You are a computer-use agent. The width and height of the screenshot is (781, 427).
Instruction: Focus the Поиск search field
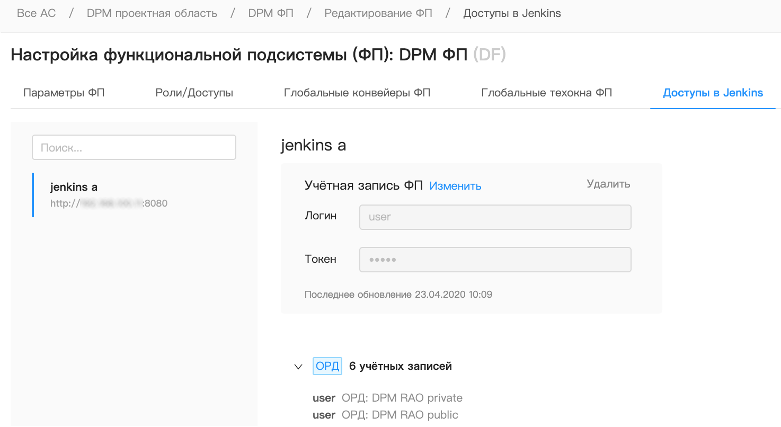click(x=134, y=148)
